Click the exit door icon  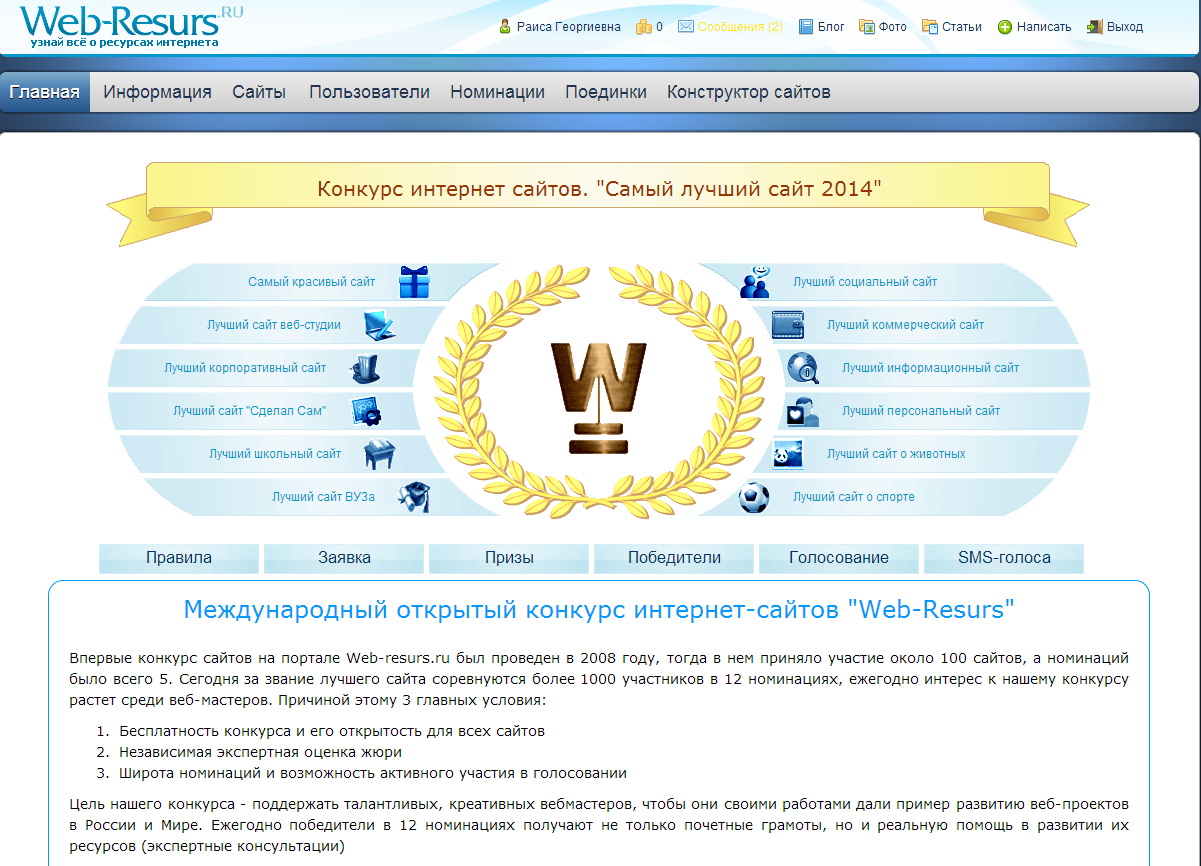[x=1095, y=27]
